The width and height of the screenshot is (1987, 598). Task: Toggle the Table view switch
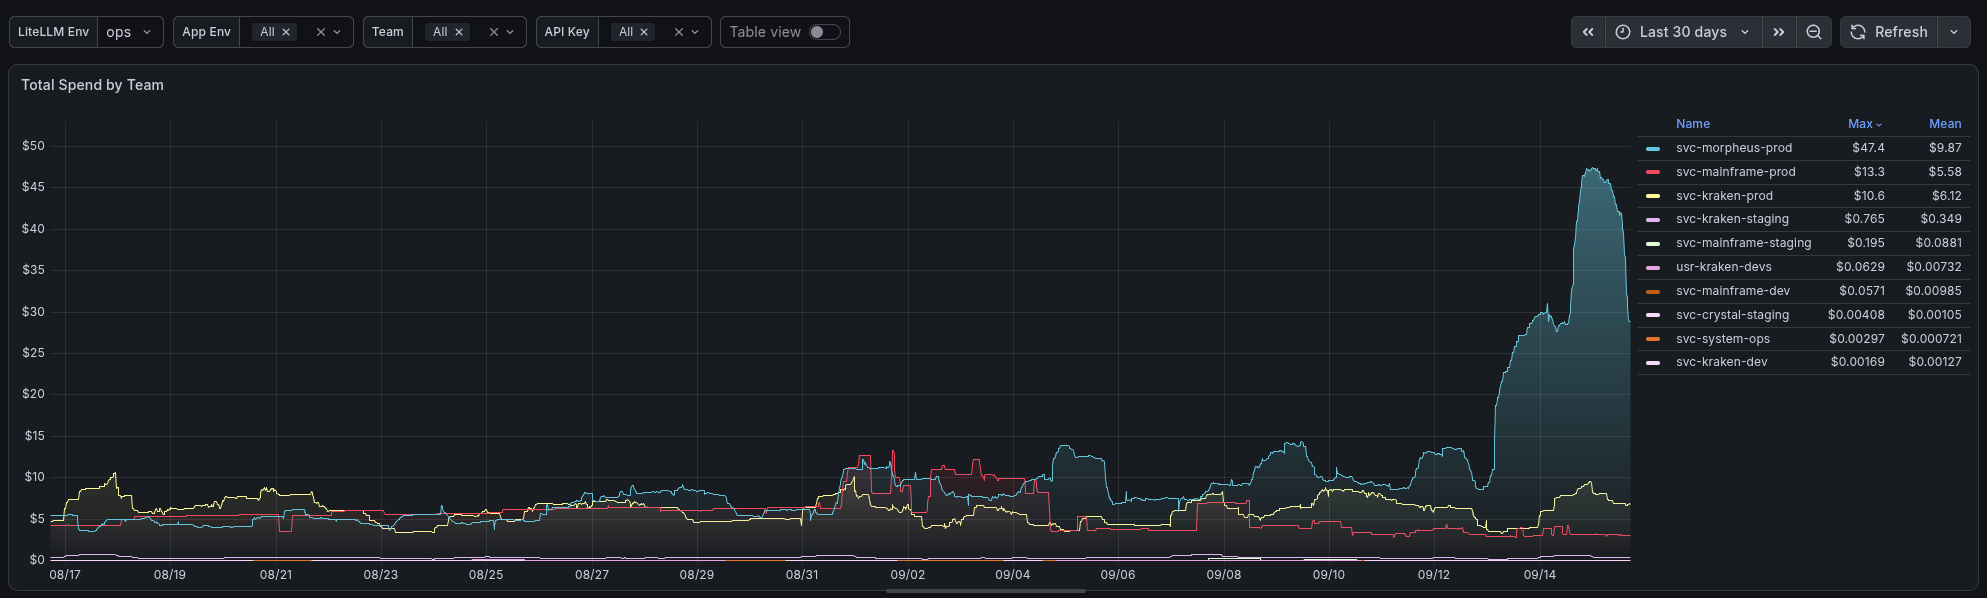tap(825, 32)
